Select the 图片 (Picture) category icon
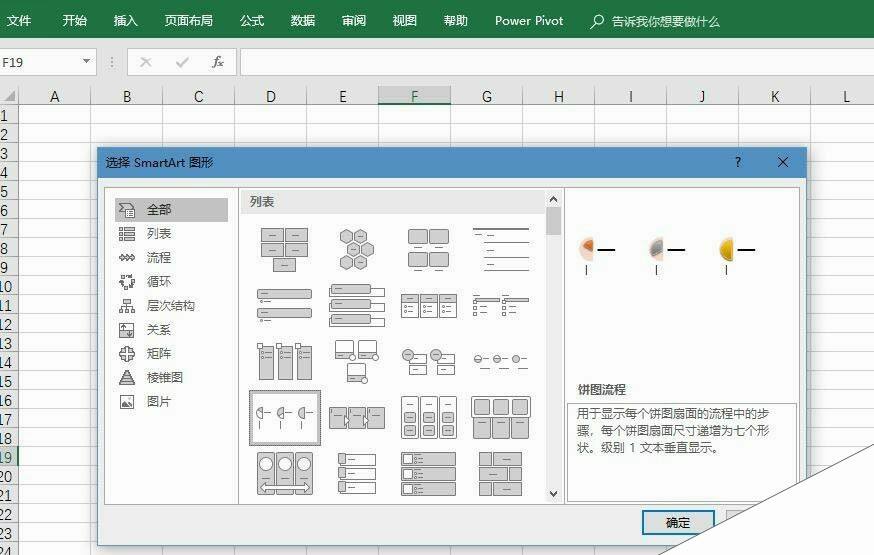This screenshot has height=555, width=874. [x=127, y=402]
